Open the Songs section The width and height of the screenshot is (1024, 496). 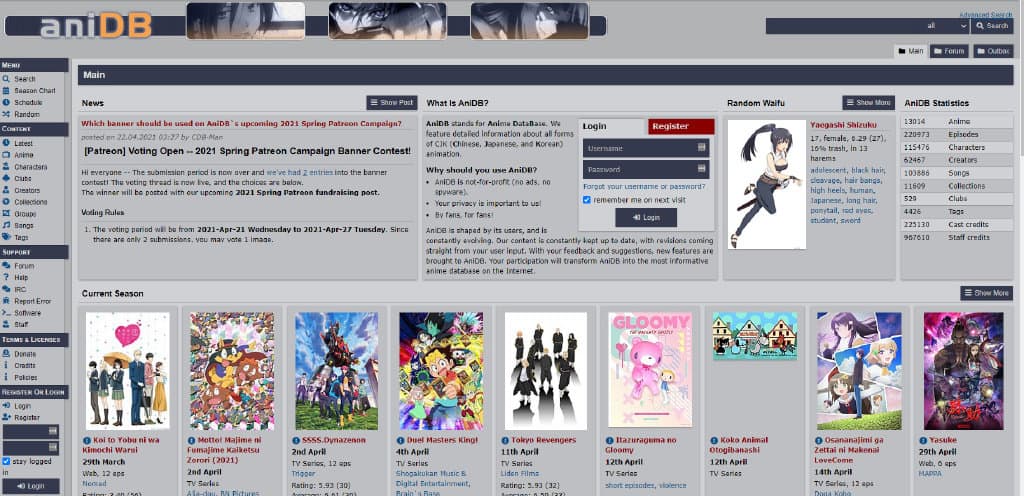(x=24, y=226)
